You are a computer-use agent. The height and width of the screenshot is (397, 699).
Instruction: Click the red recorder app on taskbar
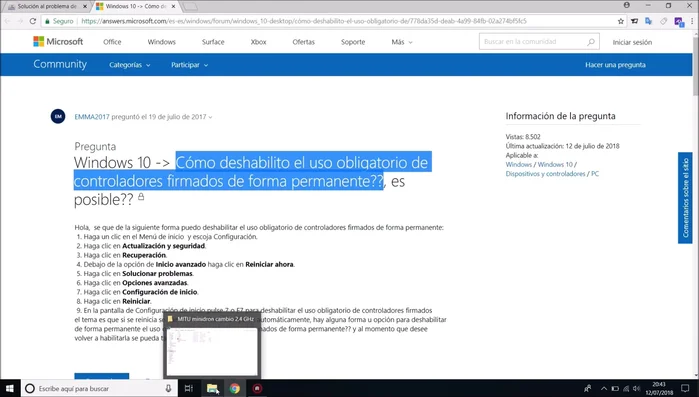257,389
